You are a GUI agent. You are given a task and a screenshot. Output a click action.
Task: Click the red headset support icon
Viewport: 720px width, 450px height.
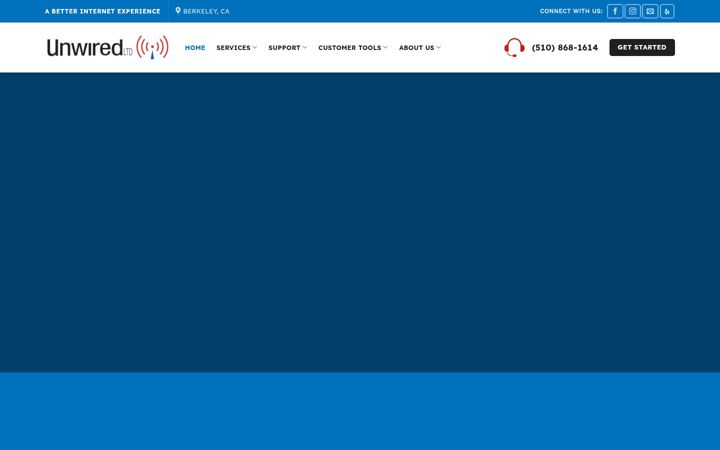514,47
